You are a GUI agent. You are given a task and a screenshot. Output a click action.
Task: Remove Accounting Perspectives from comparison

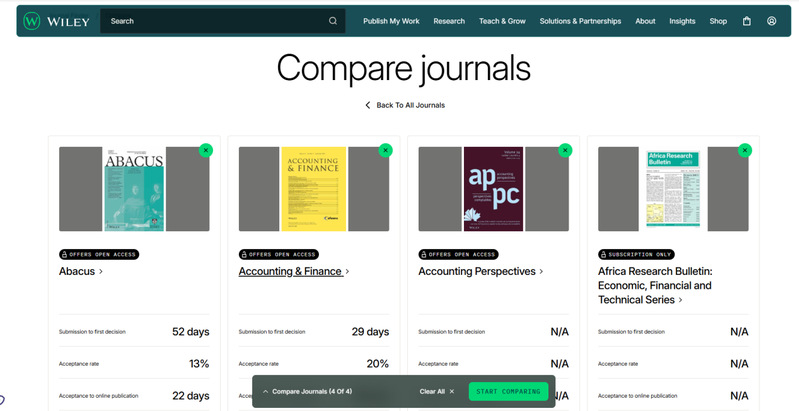coord(565,150)
